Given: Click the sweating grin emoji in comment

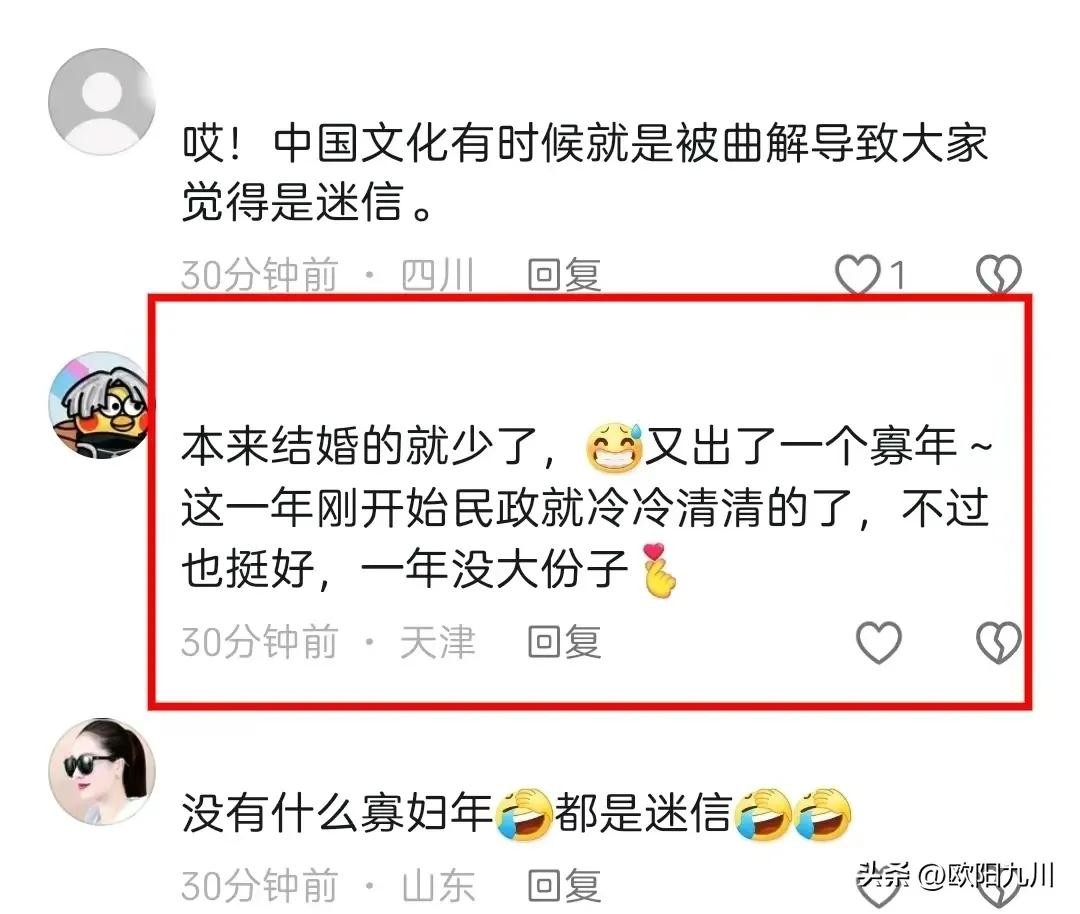Looking at the screenshot, I should click(x=614, y=448).
